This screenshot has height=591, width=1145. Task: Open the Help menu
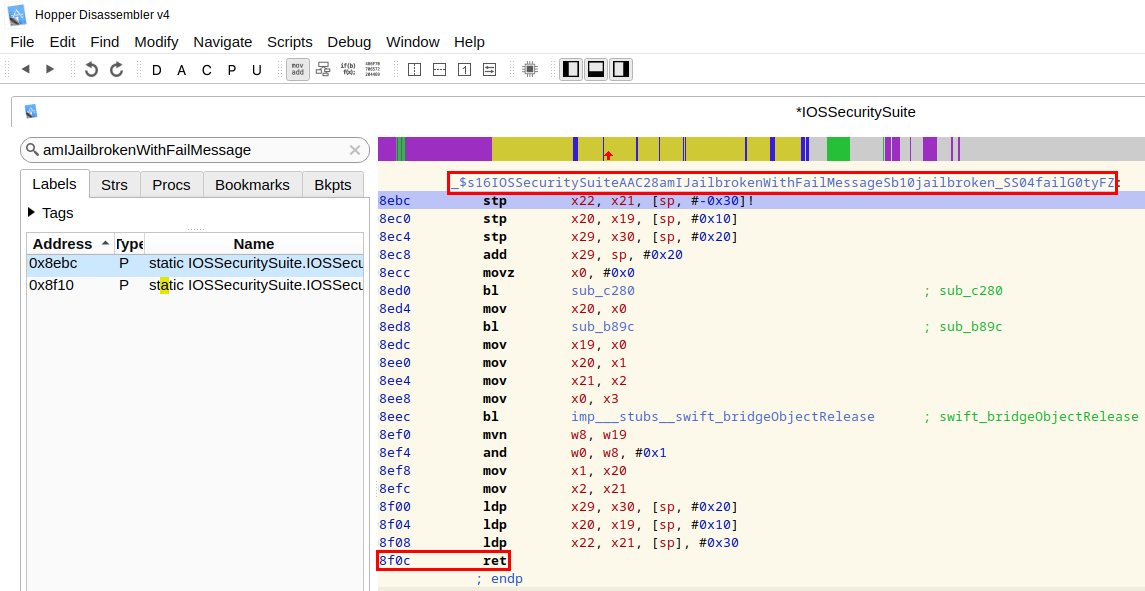(x=469, y=42)
